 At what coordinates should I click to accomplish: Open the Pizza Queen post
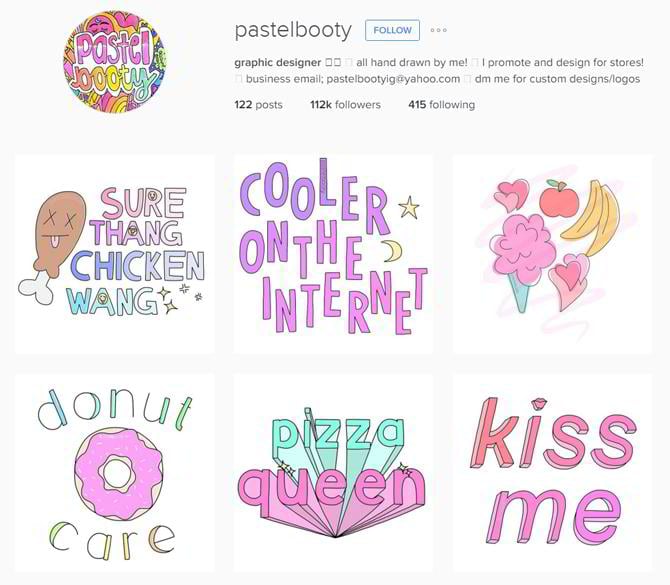[x=333, y=473]
